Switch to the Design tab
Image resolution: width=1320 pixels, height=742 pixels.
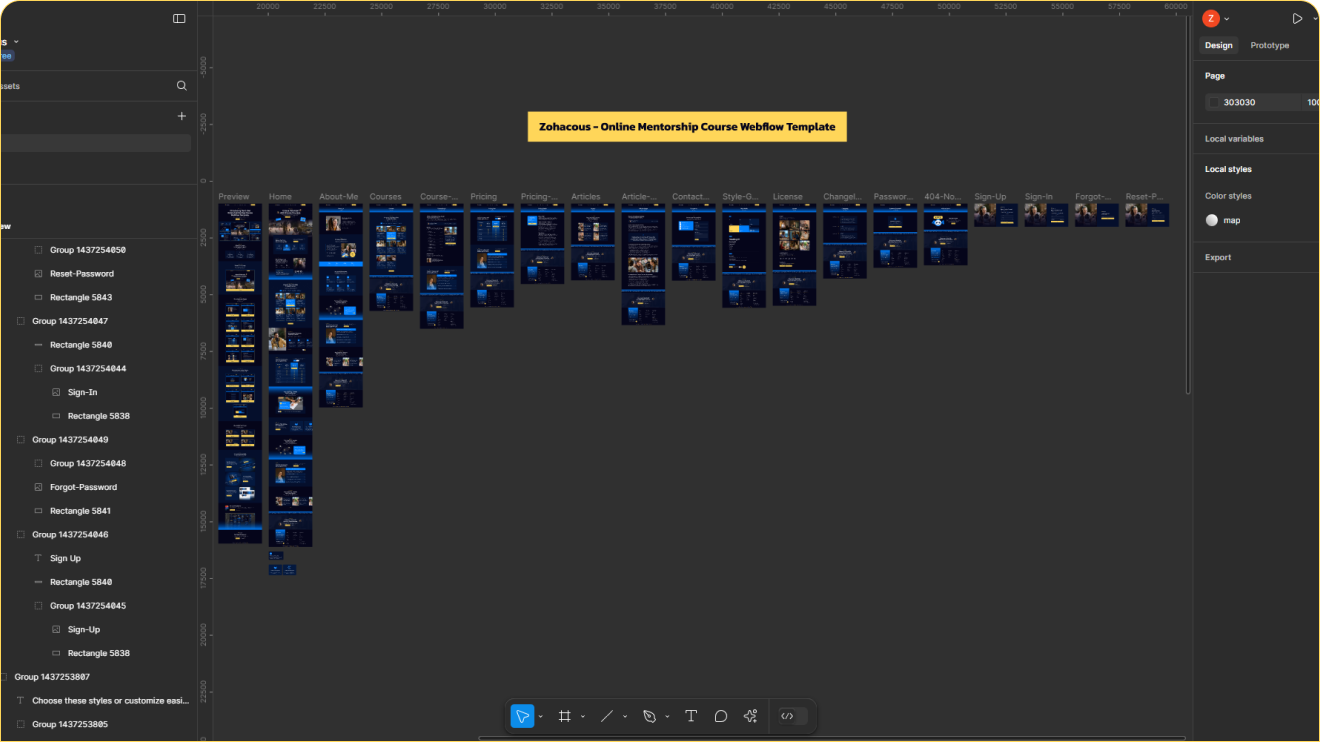click(1218, 45)
